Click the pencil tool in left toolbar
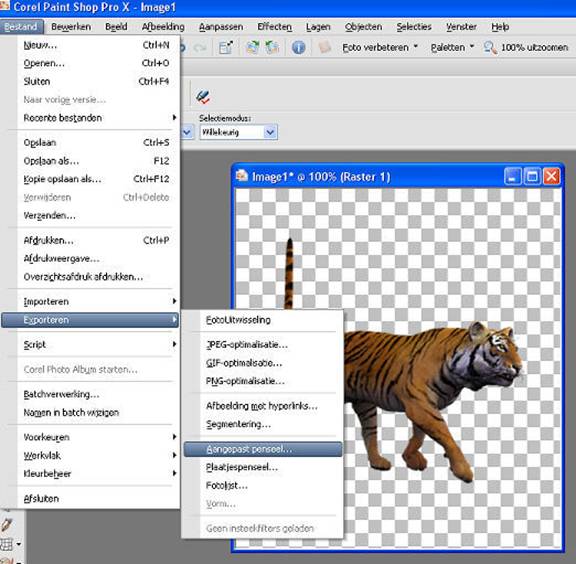576x564 pixels. (7, 525)
